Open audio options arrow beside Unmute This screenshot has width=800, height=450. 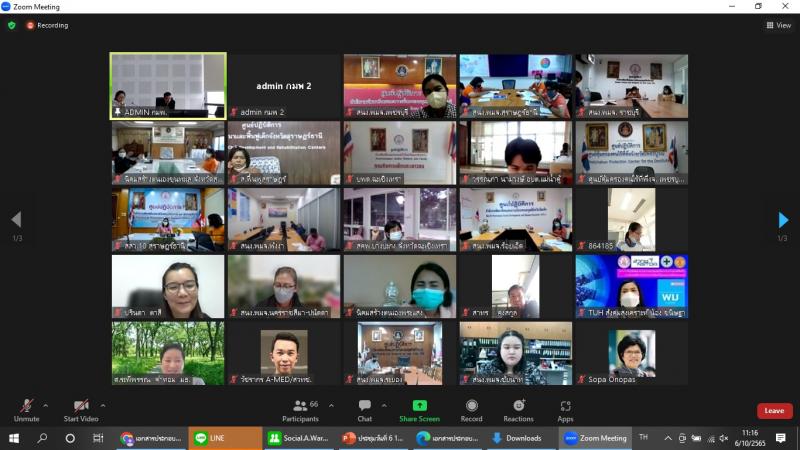[x=45, y=406]
